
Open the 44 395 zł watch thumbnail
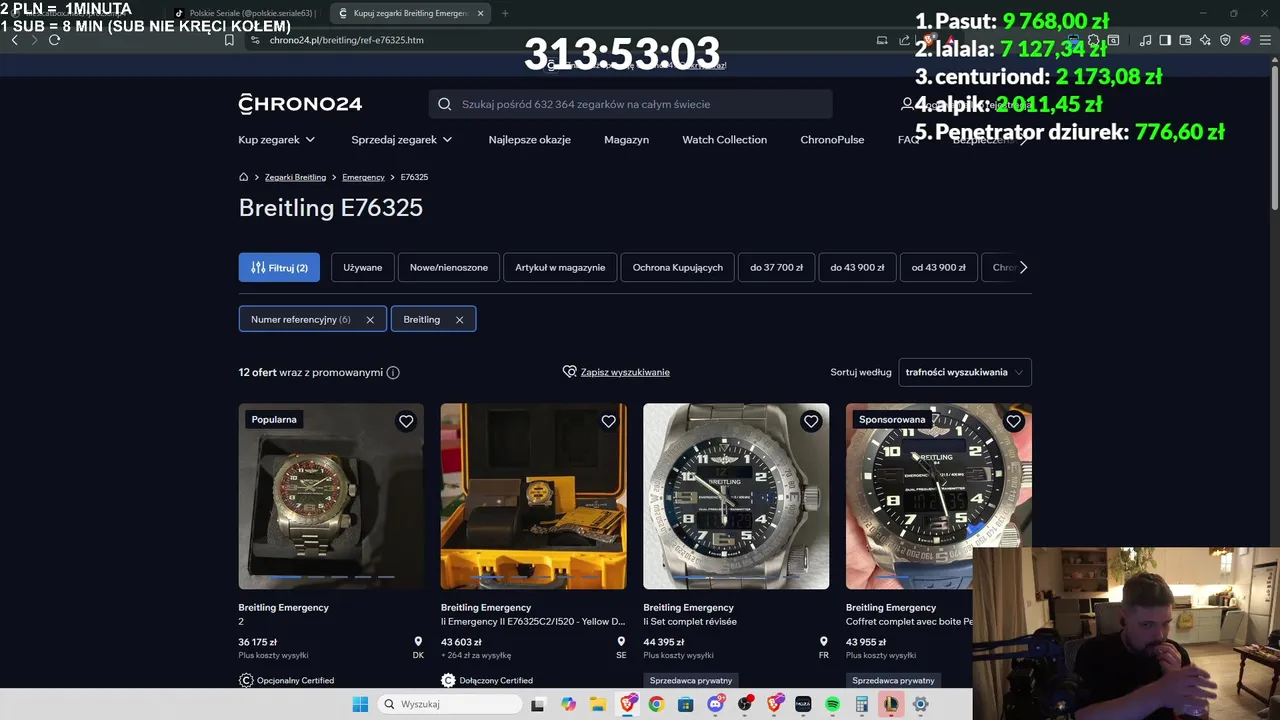(x=736, y=496)
